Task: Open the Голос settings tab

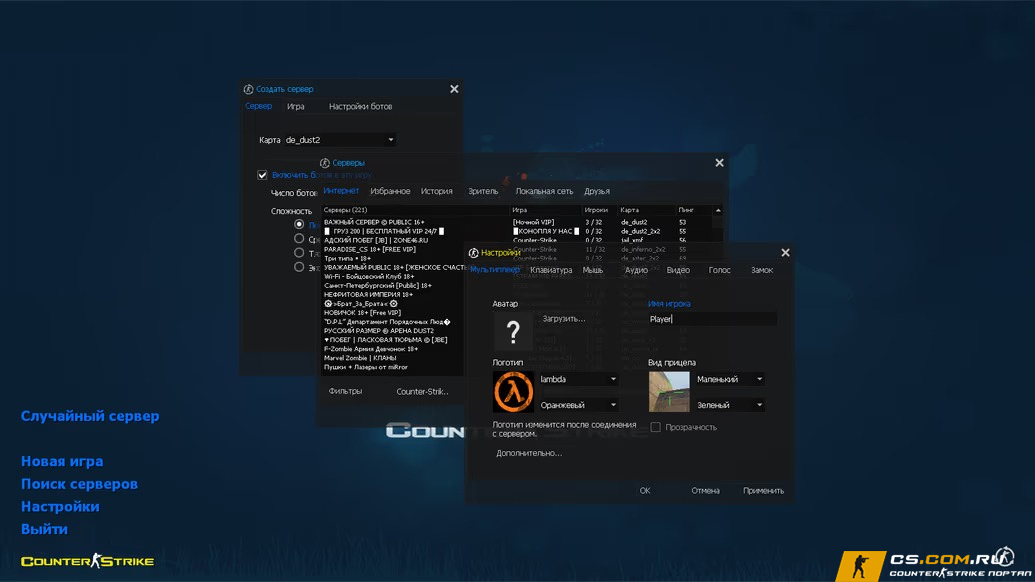Action: (719, 270)
